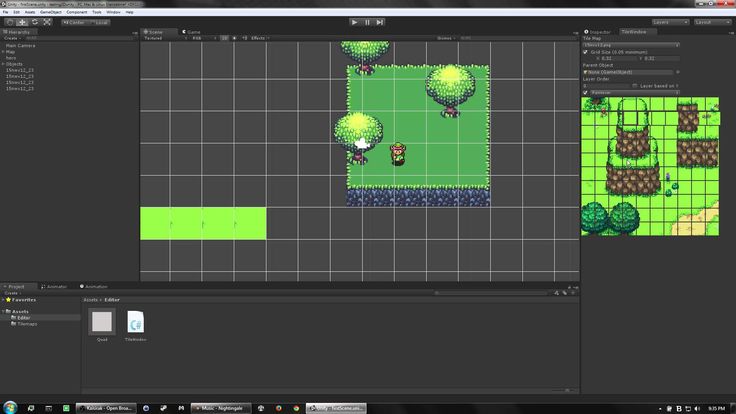Click the Parent Object None field

click(628, 72)
